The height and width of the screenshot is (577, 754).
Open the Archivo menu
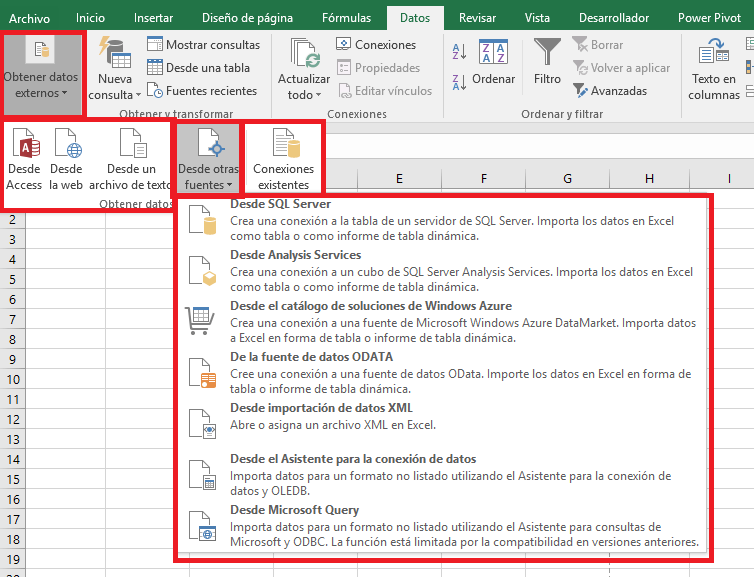tap(29, 18)
